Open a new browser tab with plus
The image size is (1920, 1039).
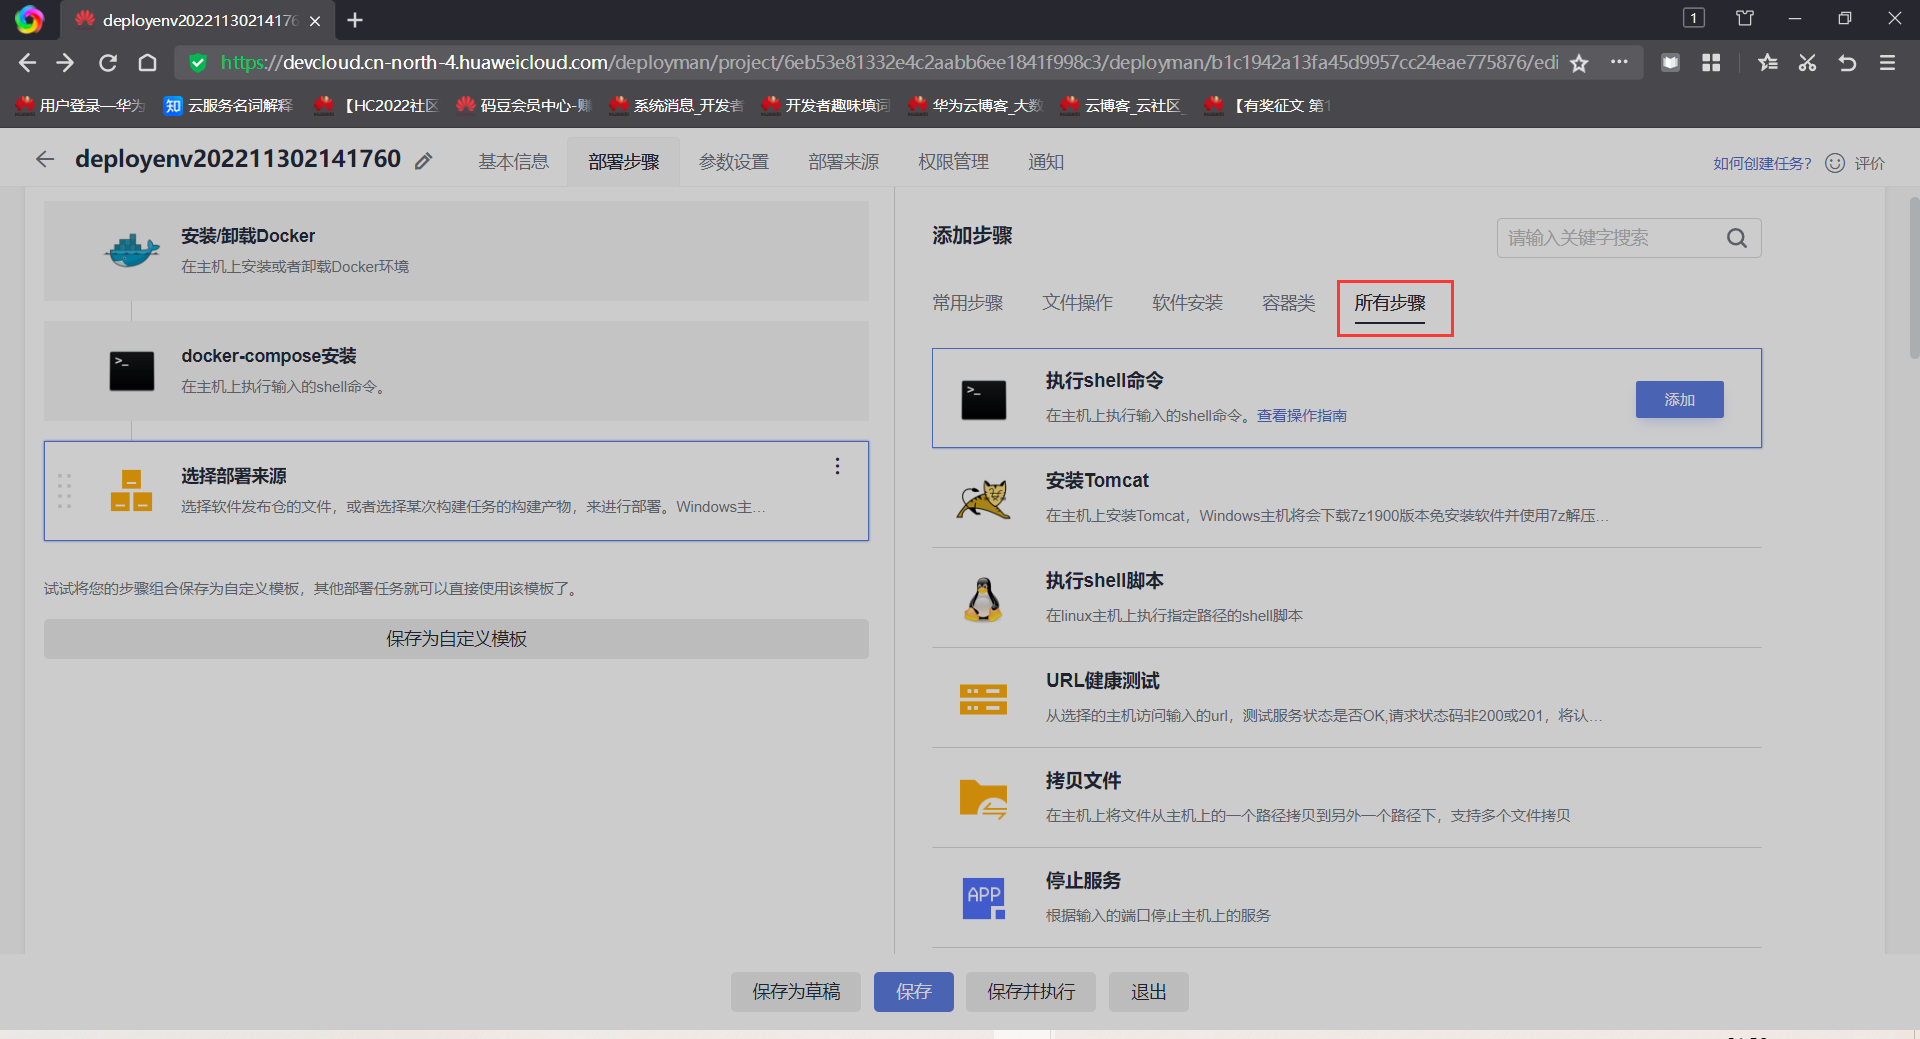pyautogui.click(x=355, y=20)
